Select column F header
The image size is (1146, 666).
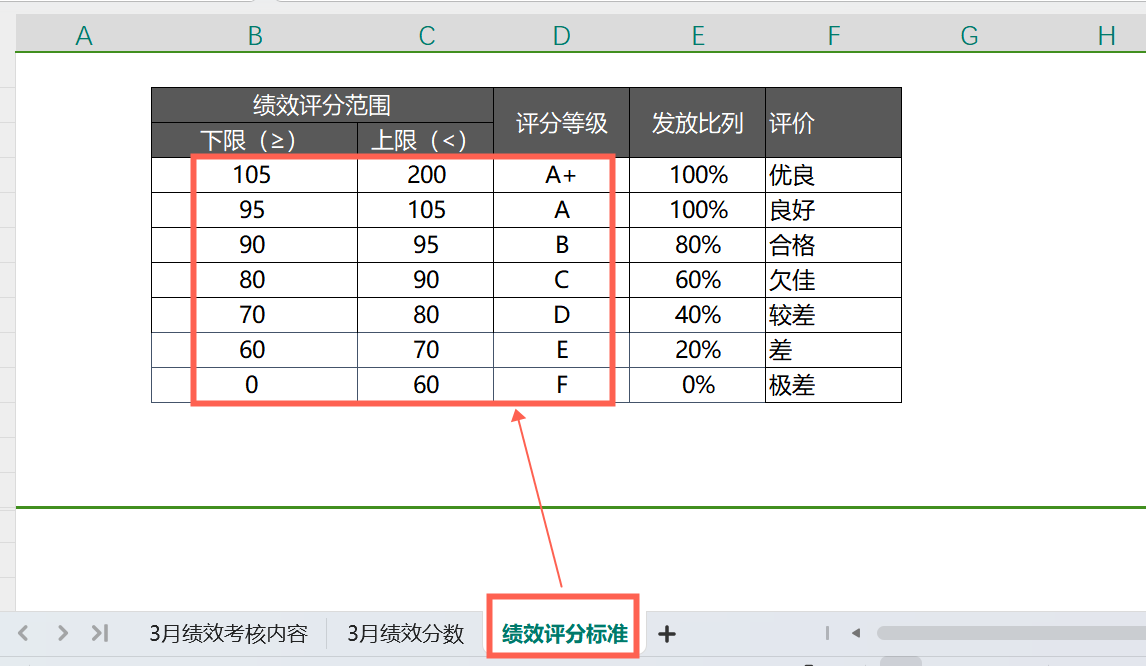834,35
